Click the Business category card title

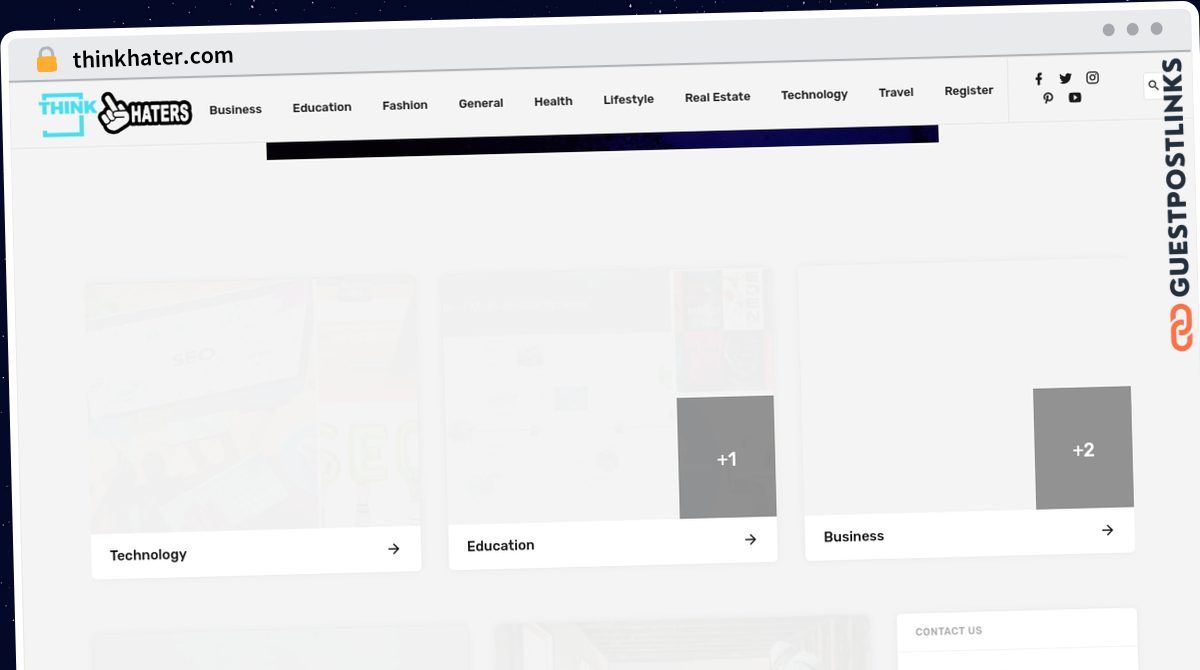854,537
